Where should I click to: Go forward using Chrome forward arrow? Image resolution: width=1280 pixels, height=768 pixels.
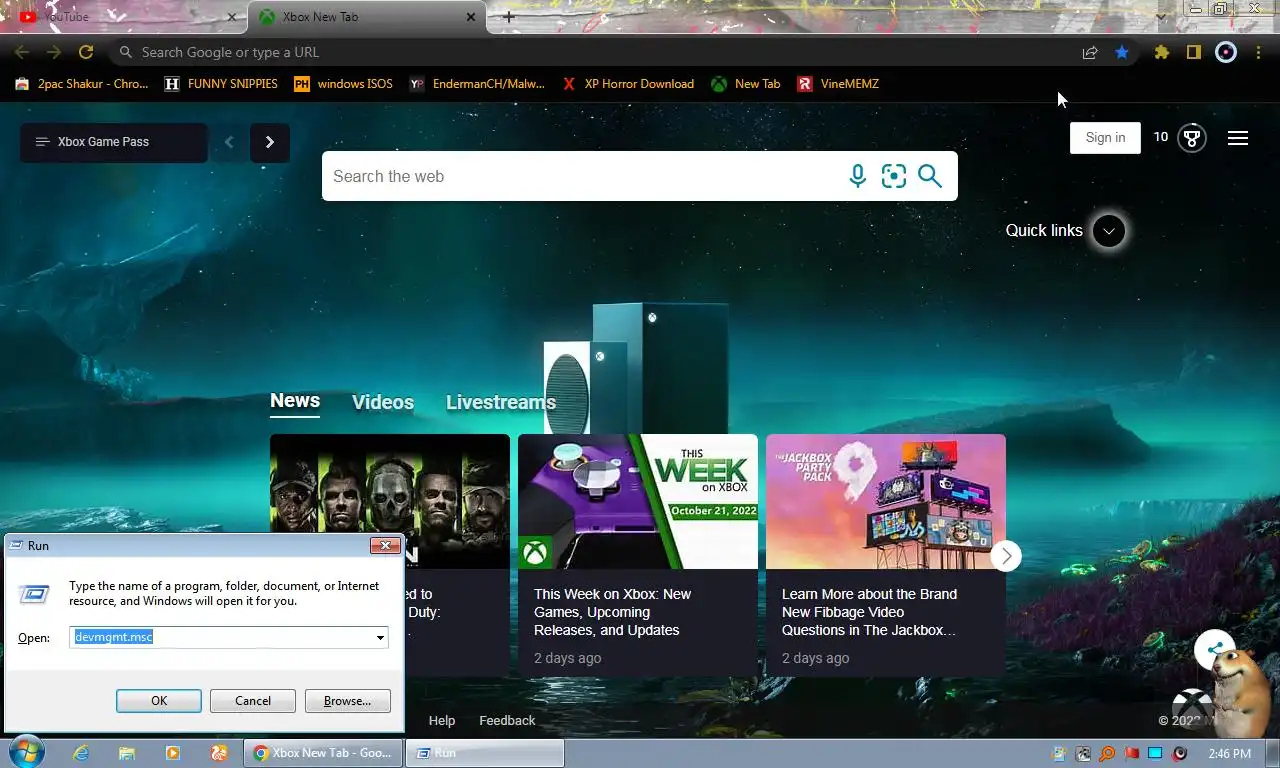point(54,52)
